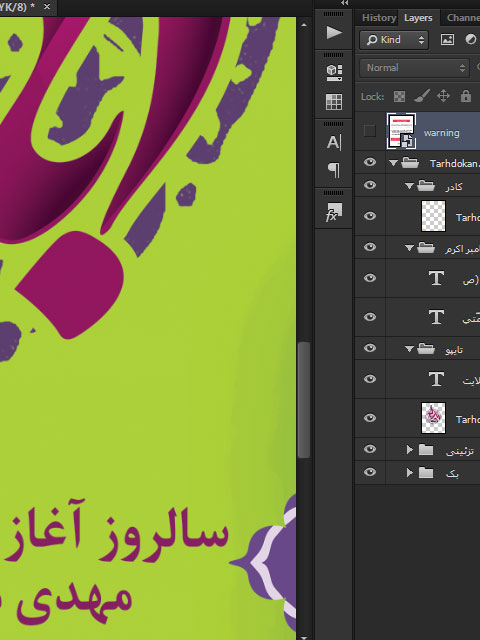
Task: Switch to the History tab
Action: coord(379,18)
